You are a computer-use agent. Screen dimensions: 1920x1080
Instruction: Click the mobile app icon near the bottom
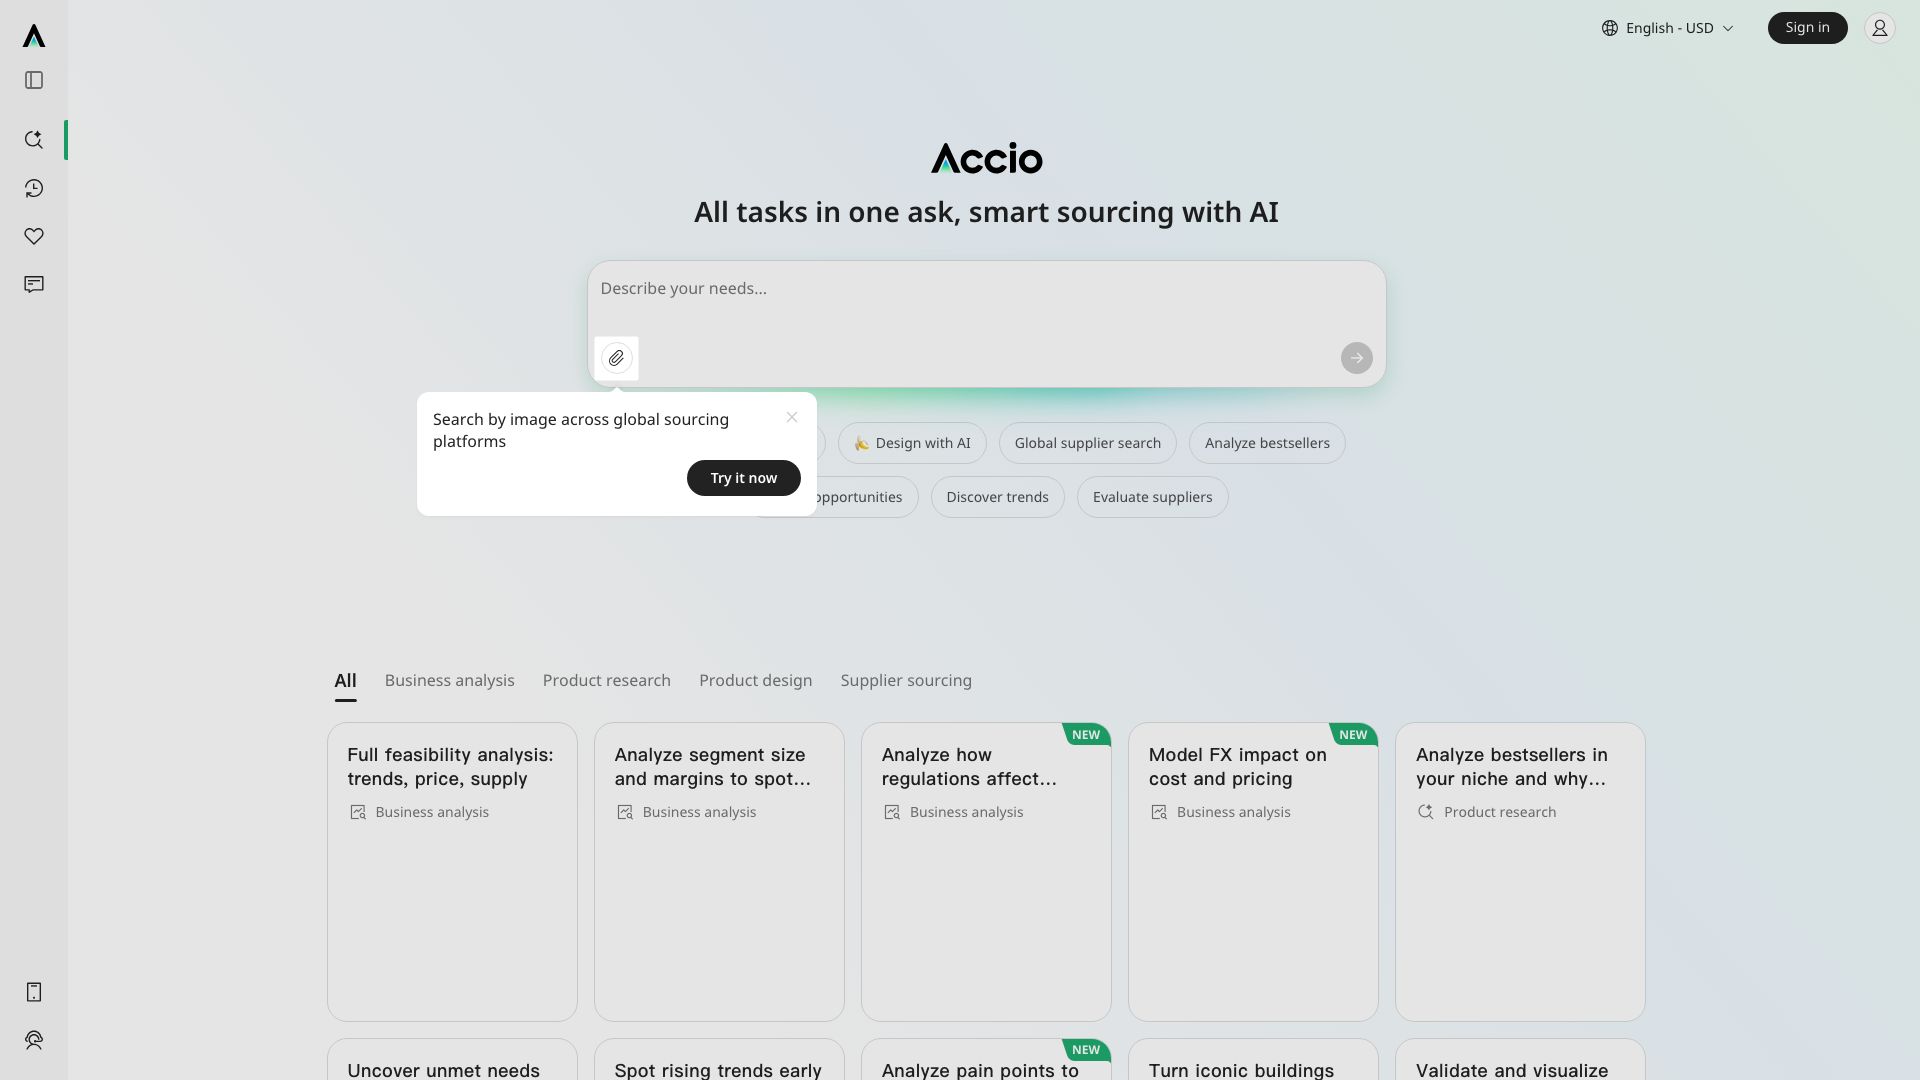34,992
